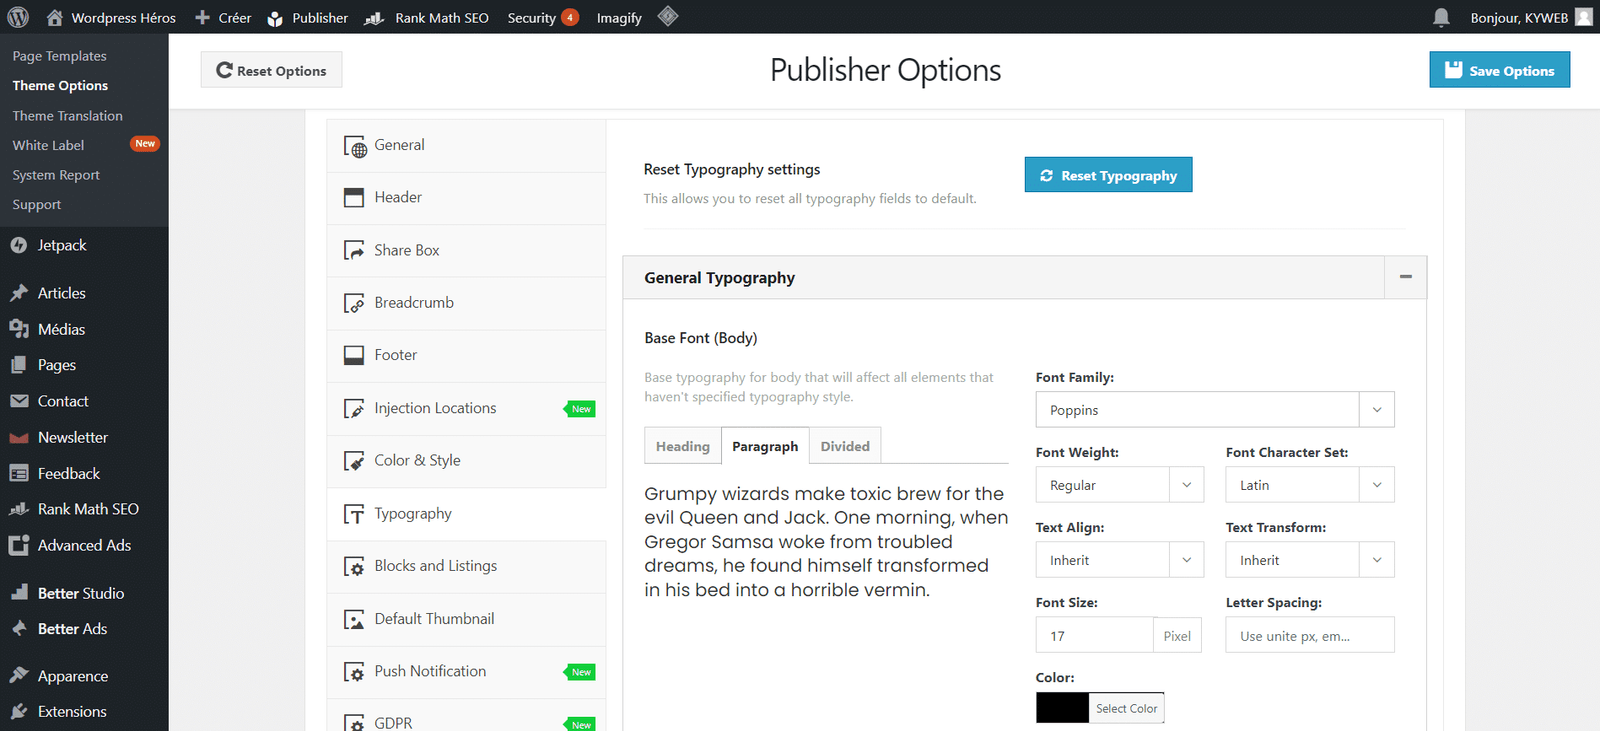Screen dimensions: 1600x731
Task: Click the Jetpack sidebar icon
Action: pos(19,245)
